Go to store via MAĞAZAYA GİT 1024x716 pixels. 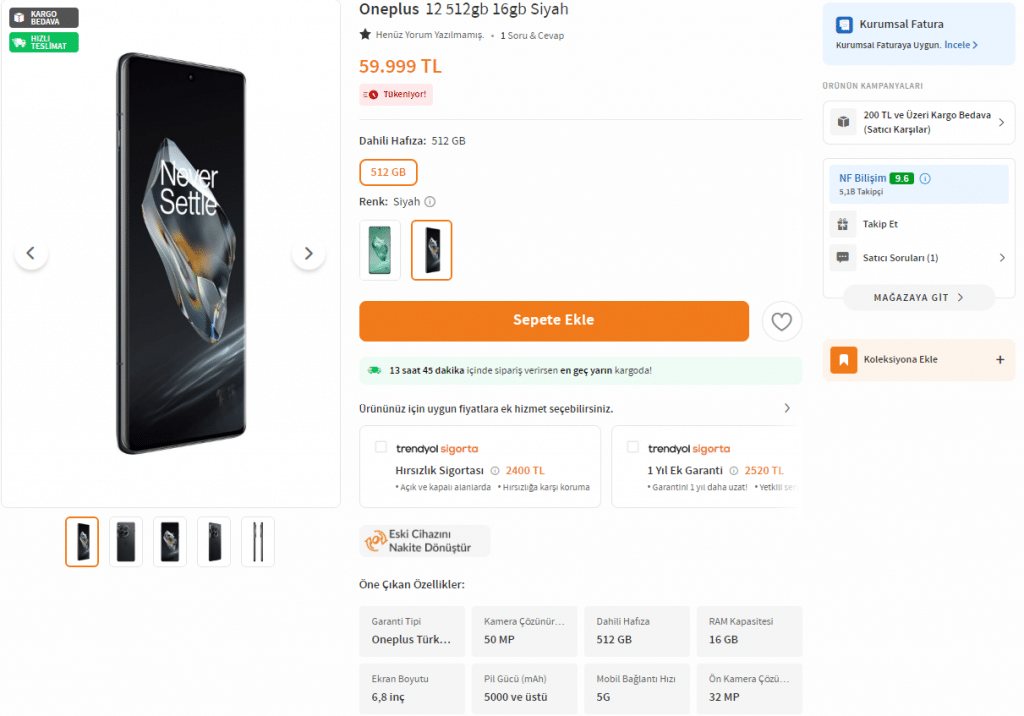tap(919, 297)
